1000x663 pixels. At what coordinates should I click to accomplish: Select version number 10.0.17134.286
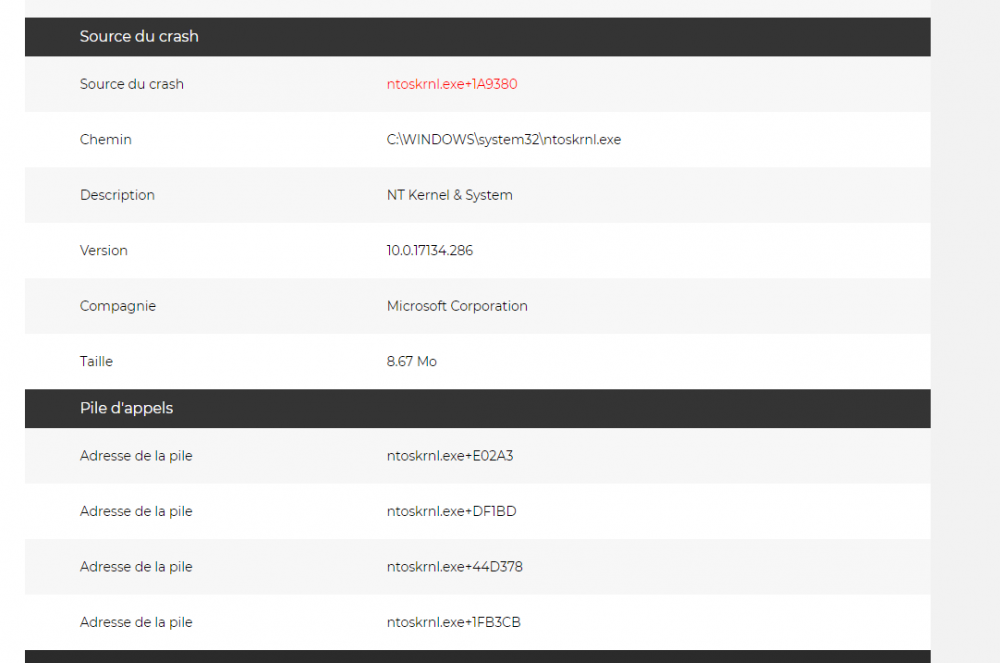(x=430, y=251)
